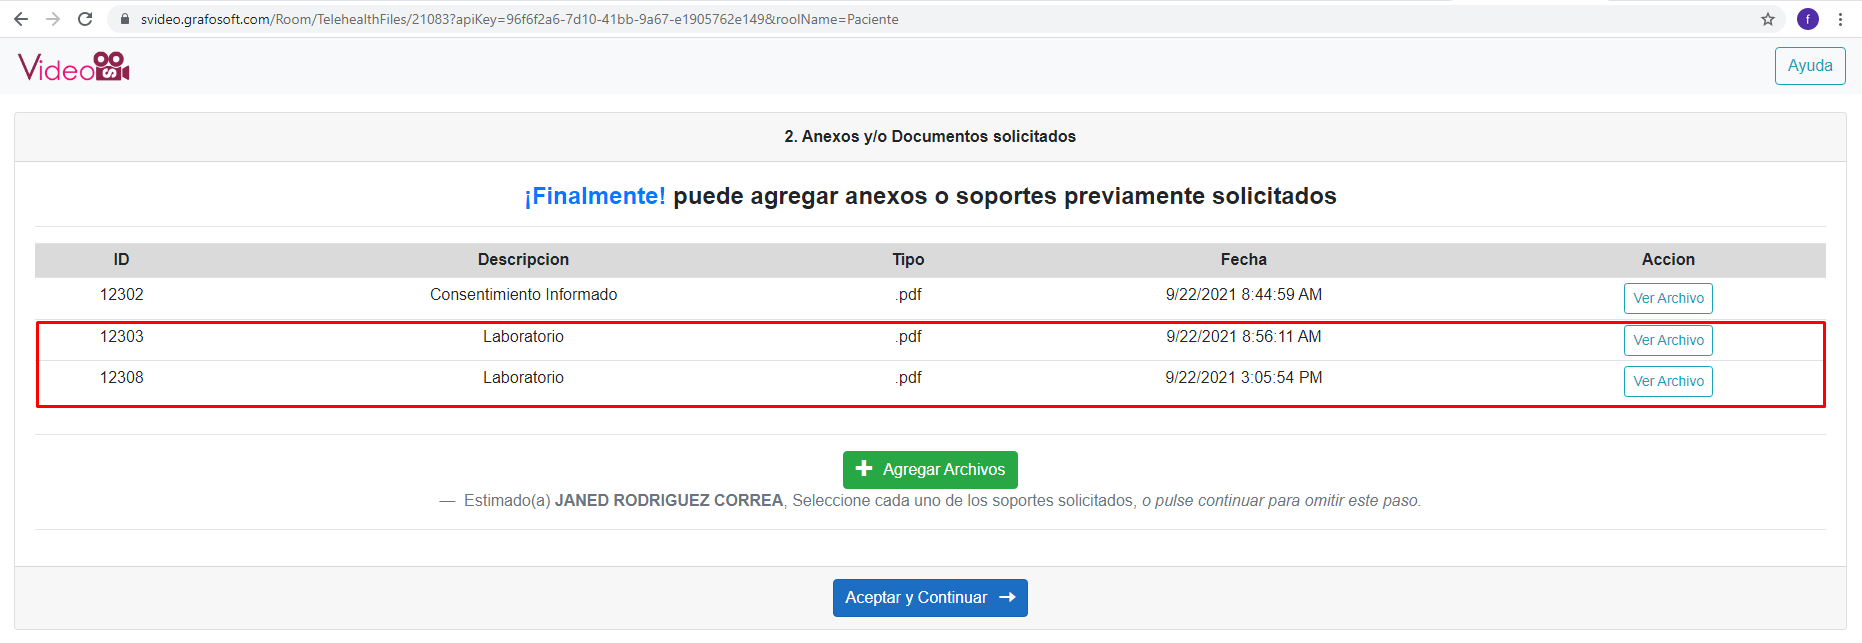View site info via the padlock icon
This screenshot has height=643, width=1862.
point(124,19)
